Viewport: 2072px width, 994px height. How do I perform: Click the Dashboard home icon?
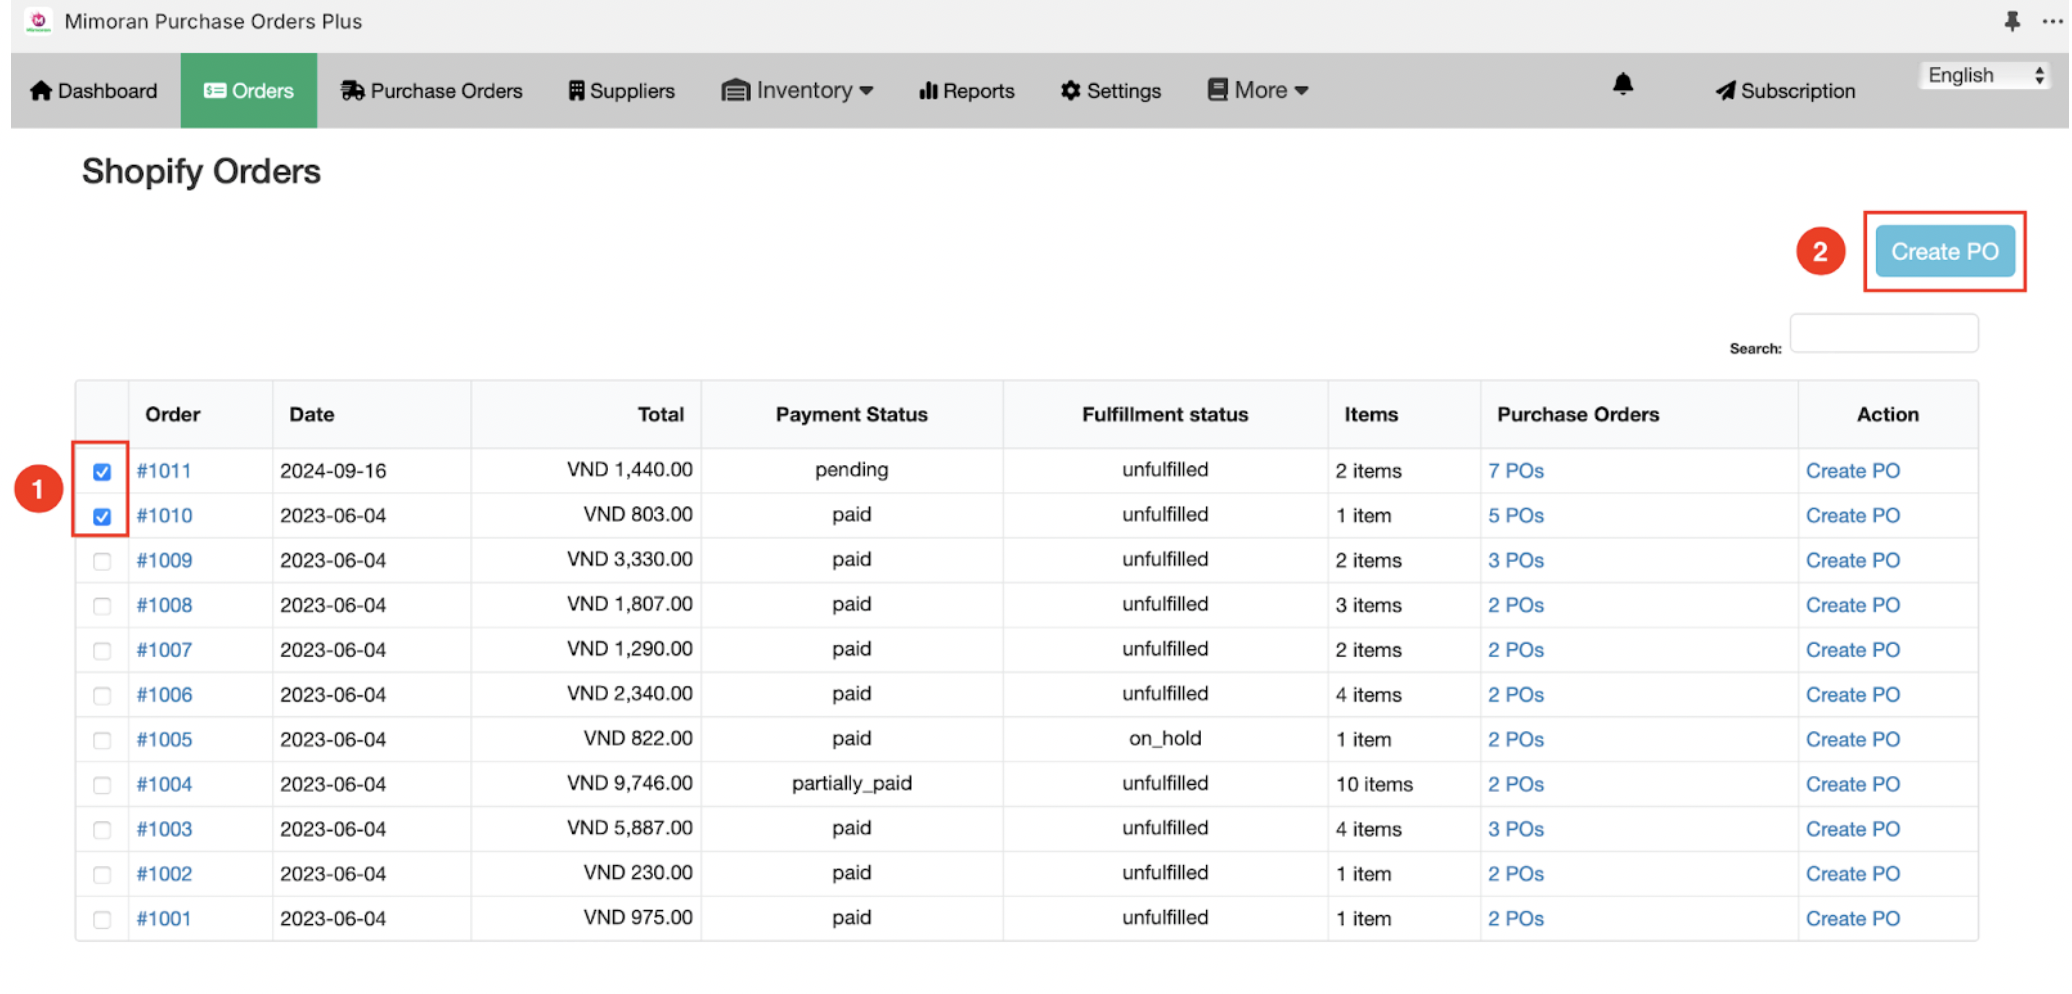[41, 91]
